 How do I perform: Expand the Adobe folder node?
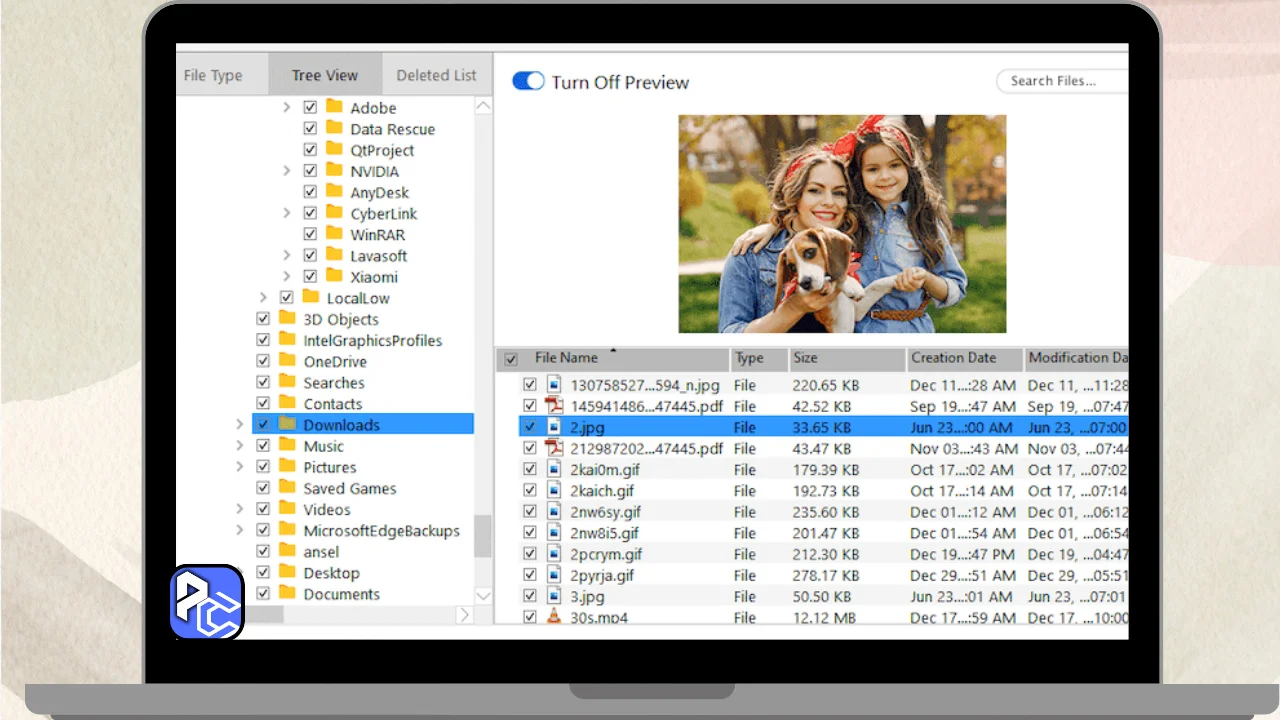(286, 107)
